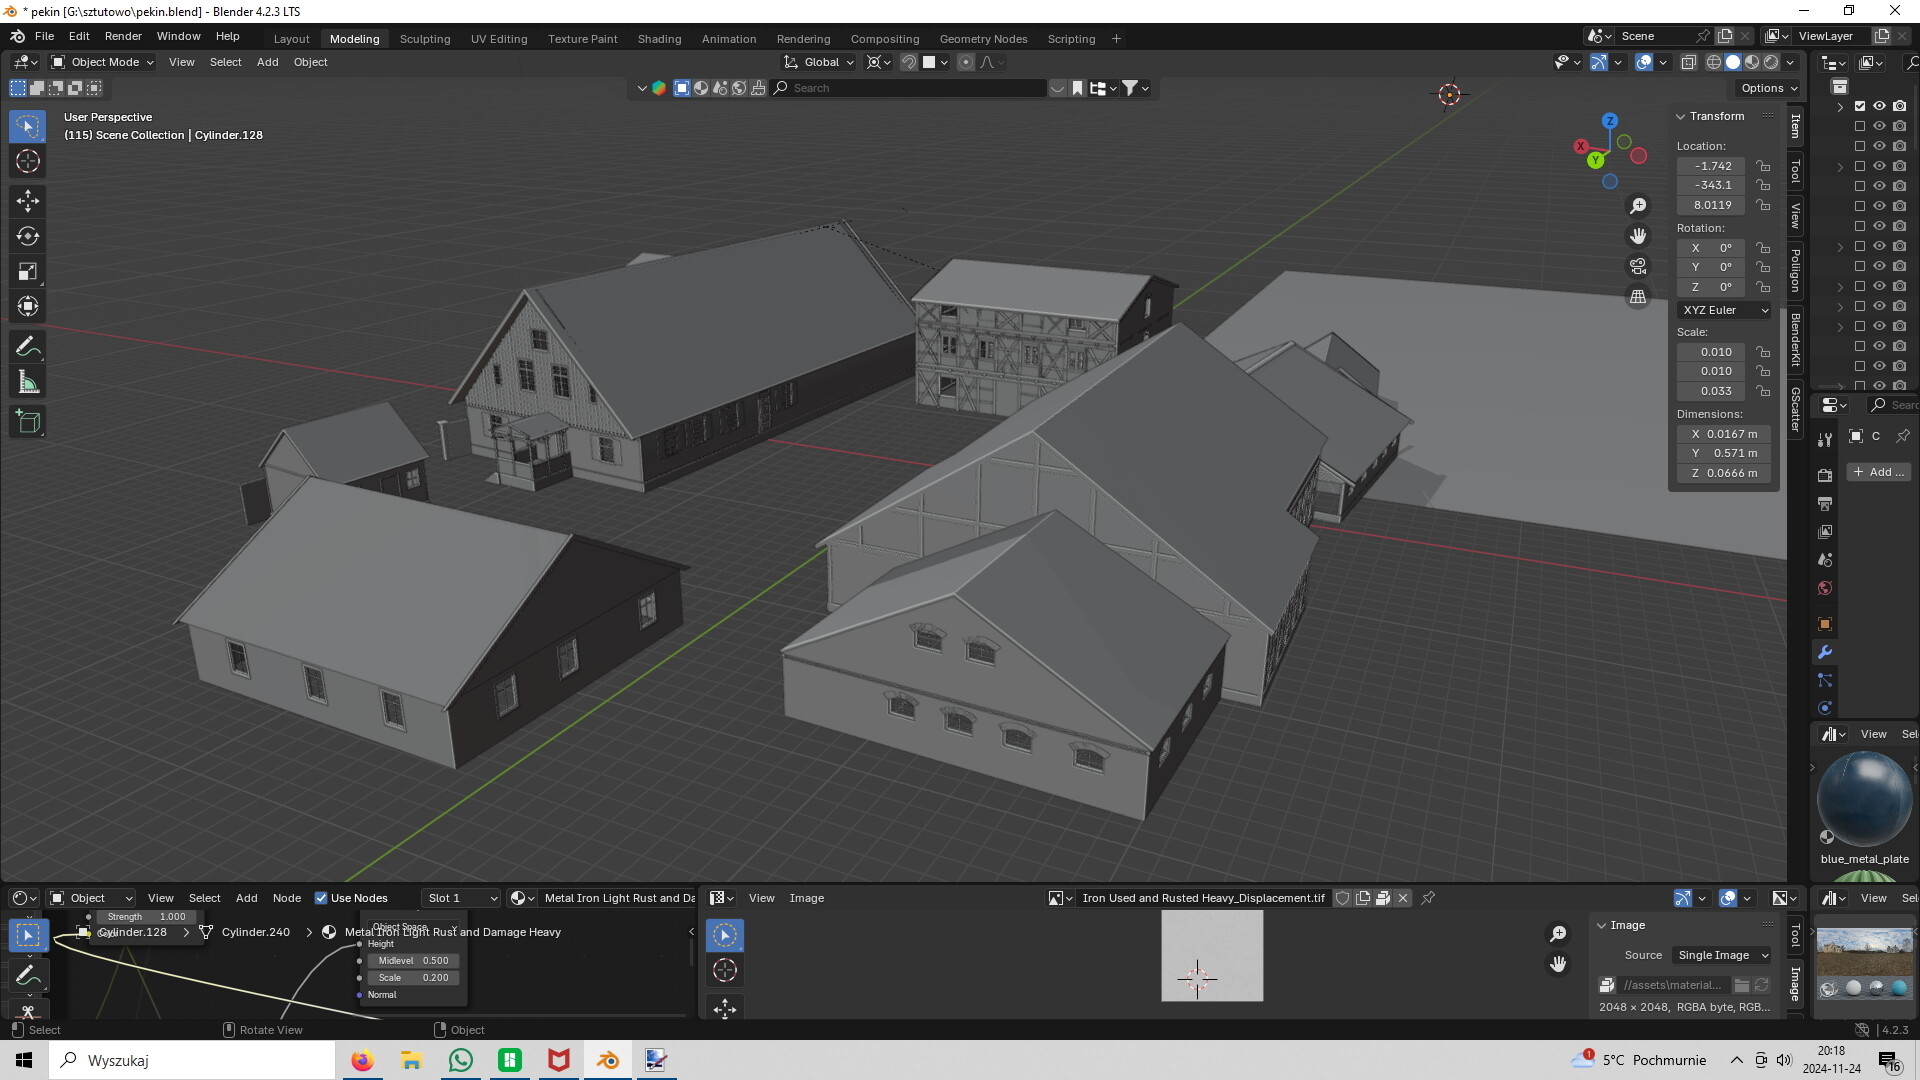Choose the Add Cube tool
1920x1080 pixels.
[x=28, y=422]
